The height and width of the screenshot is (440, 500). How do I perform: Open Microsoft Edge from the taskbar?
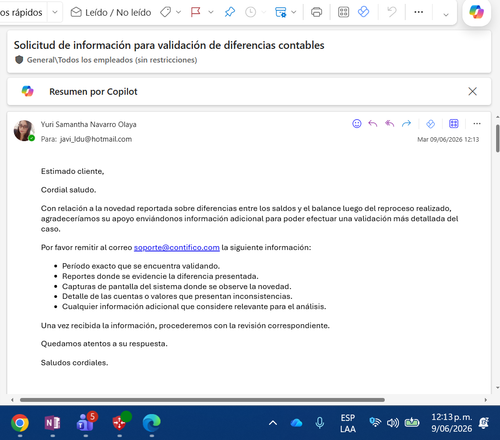[x=152, y=423]
